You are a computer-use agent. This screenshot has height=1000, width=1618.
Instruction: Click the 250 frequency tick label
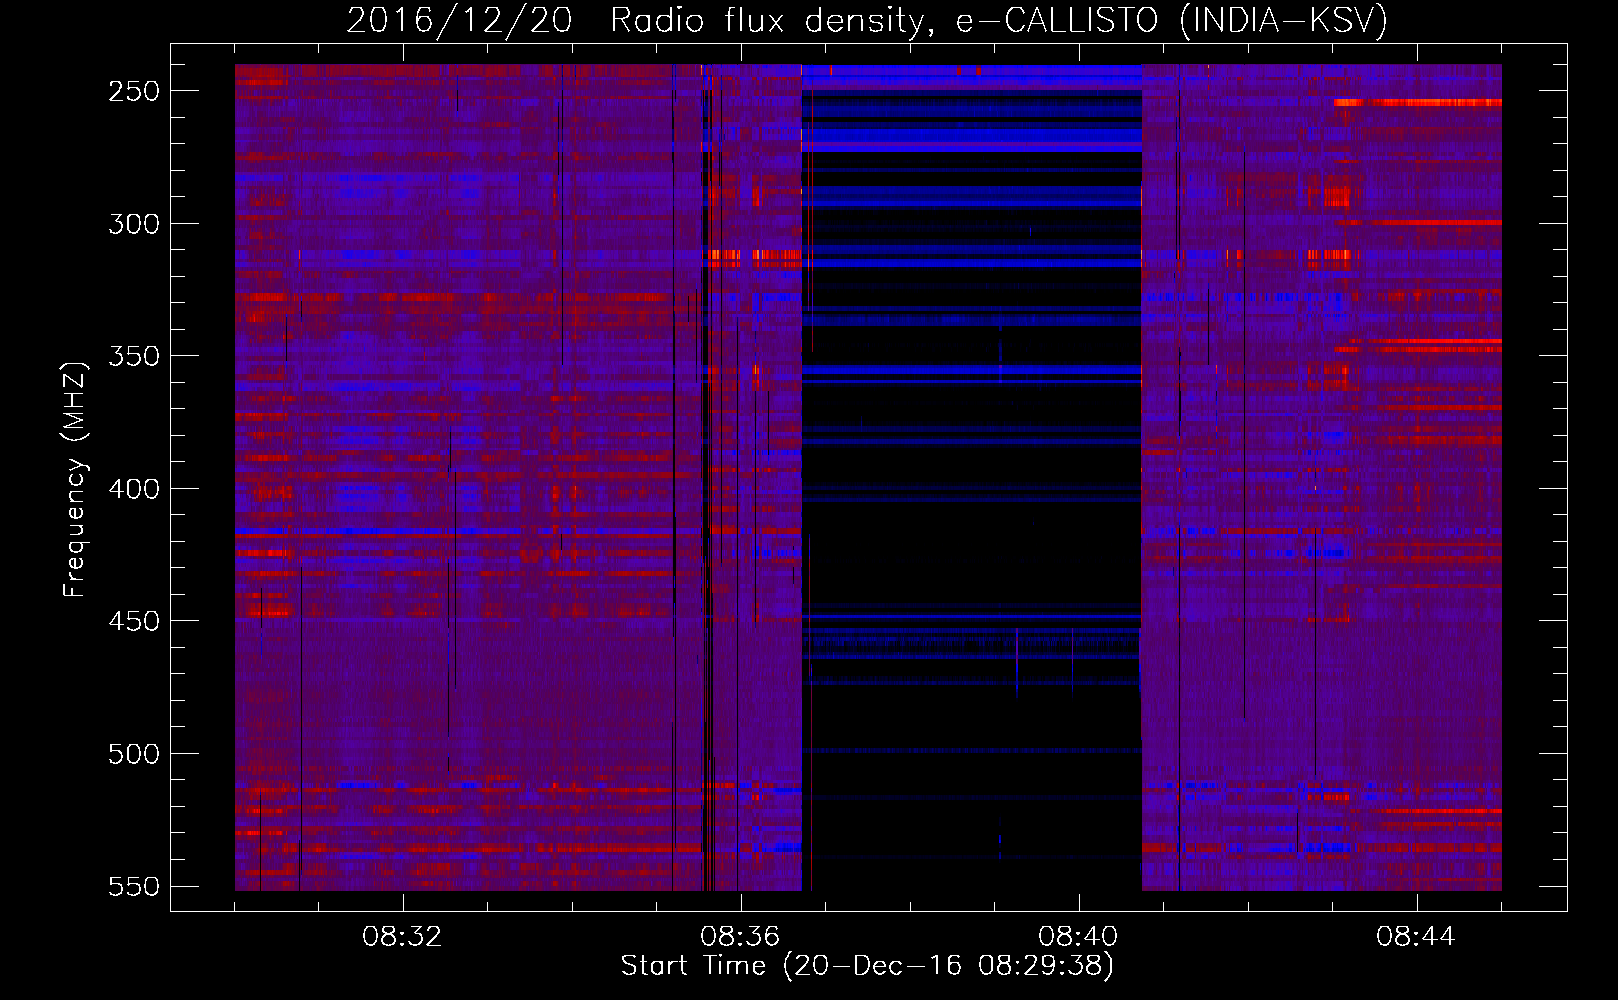134,91
